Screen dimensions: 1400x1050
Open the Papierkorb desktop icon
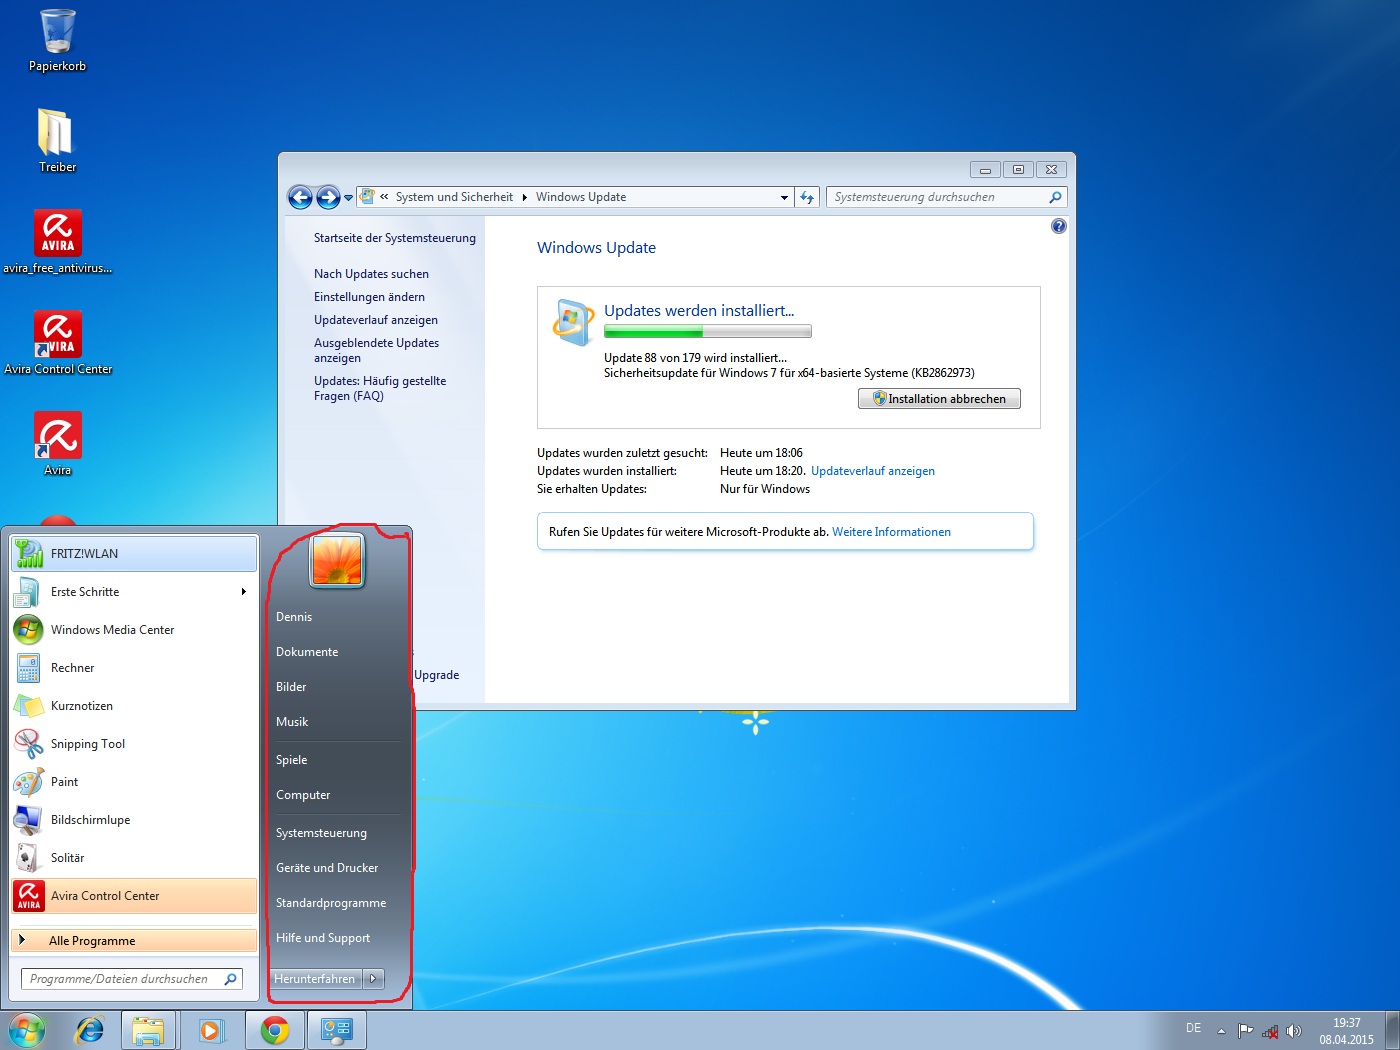[x=57, y=40]
